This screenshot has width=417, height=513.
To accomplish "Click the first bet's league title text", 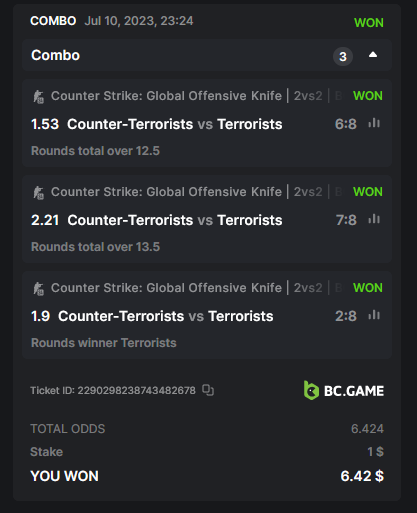I will point(166,96).
